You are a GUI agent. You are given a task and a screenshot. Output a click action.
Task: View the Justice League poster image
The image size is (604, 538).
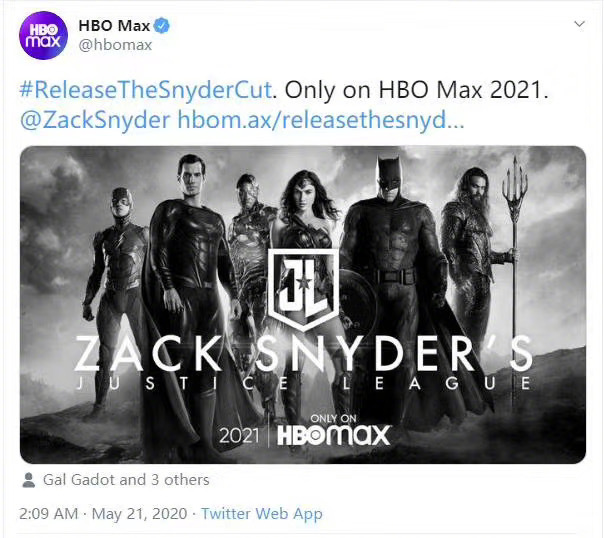tap(303, 305)
